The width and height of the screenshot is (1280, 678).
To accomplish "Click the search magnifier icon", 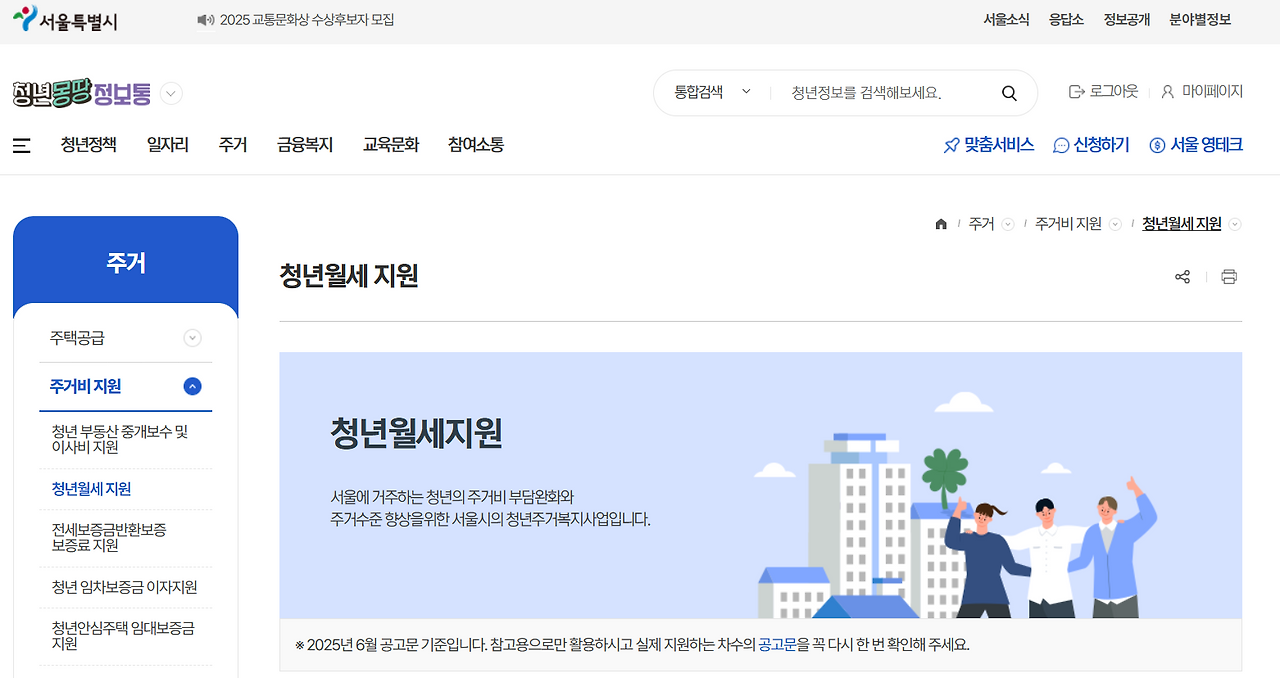I will point(1008,92).
